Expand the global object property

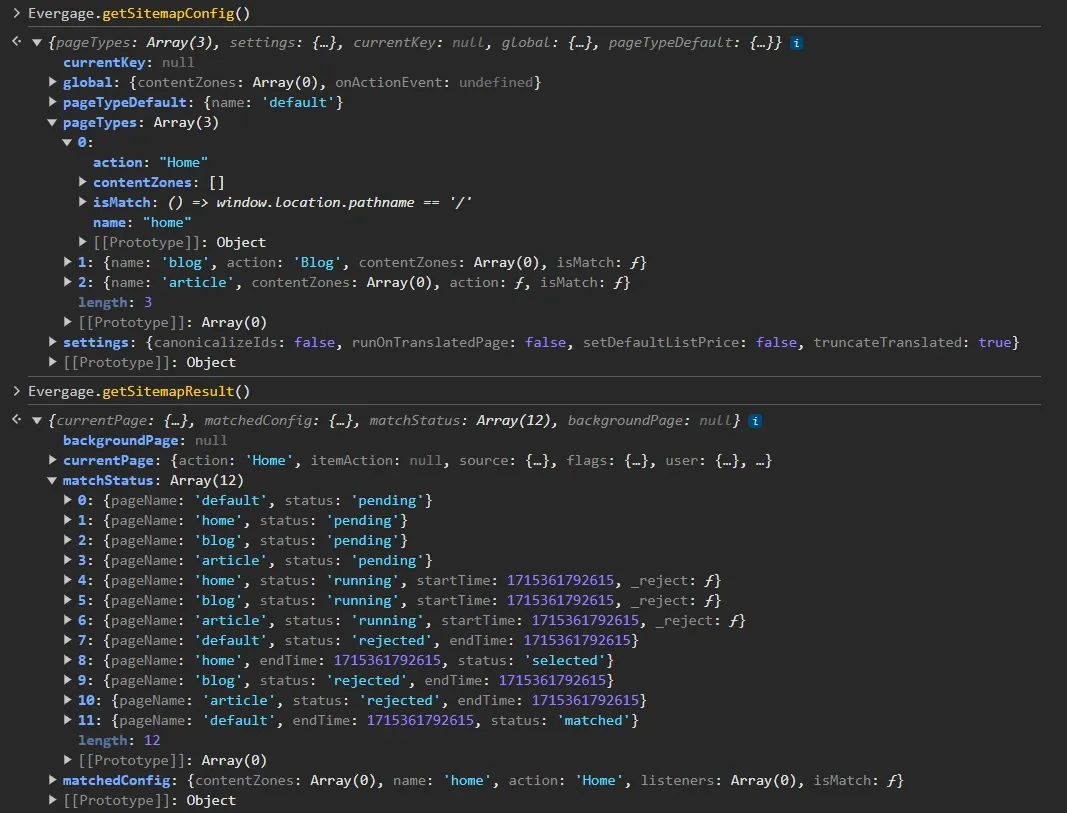tap(53, 82)
